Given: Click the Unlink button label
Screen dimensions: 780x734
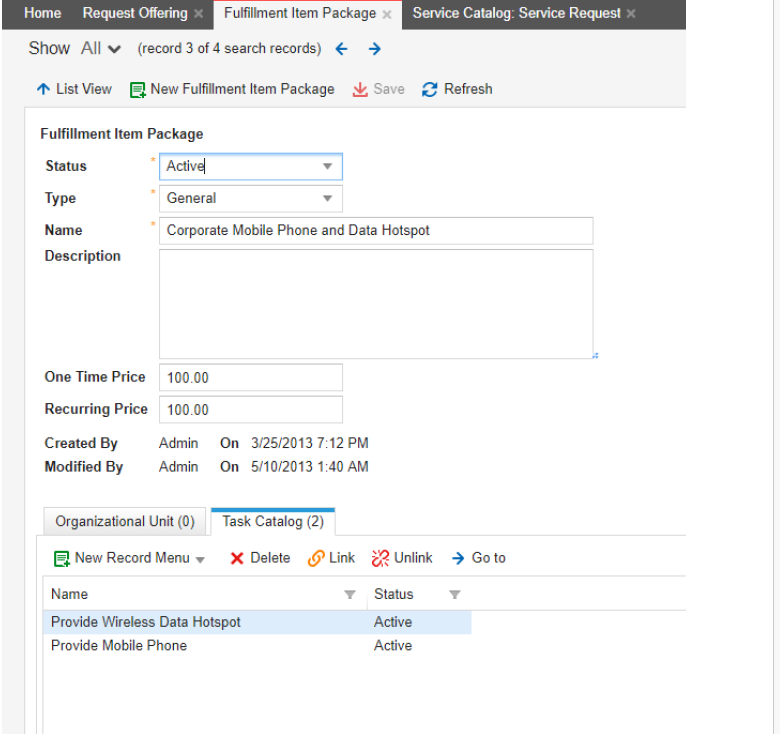Looking at the screenshot, I should click(x=413, y=558).
